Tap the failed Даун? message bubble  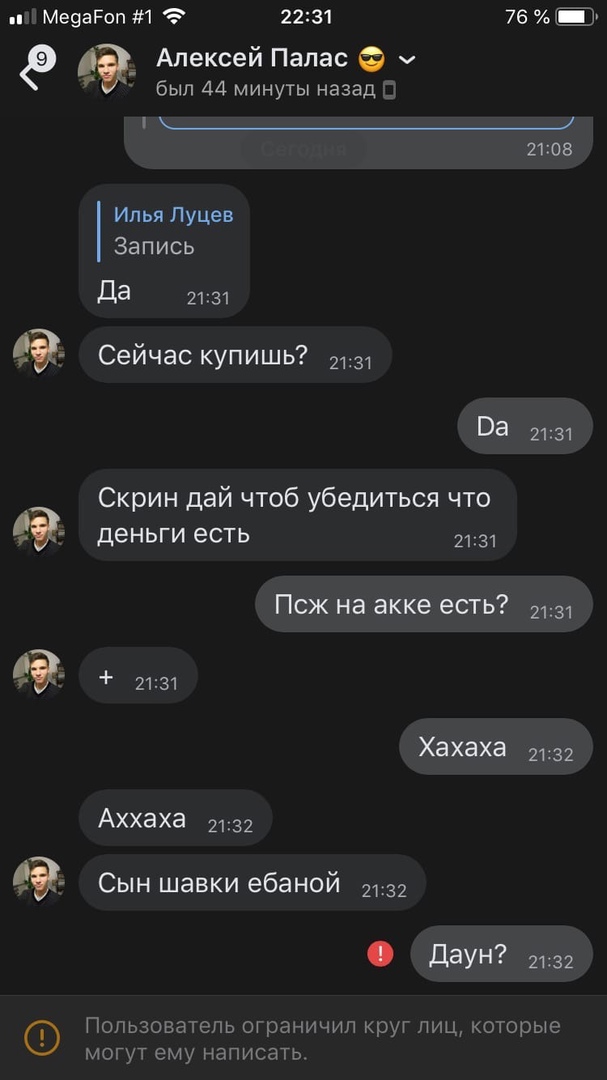tap(502, 954)
